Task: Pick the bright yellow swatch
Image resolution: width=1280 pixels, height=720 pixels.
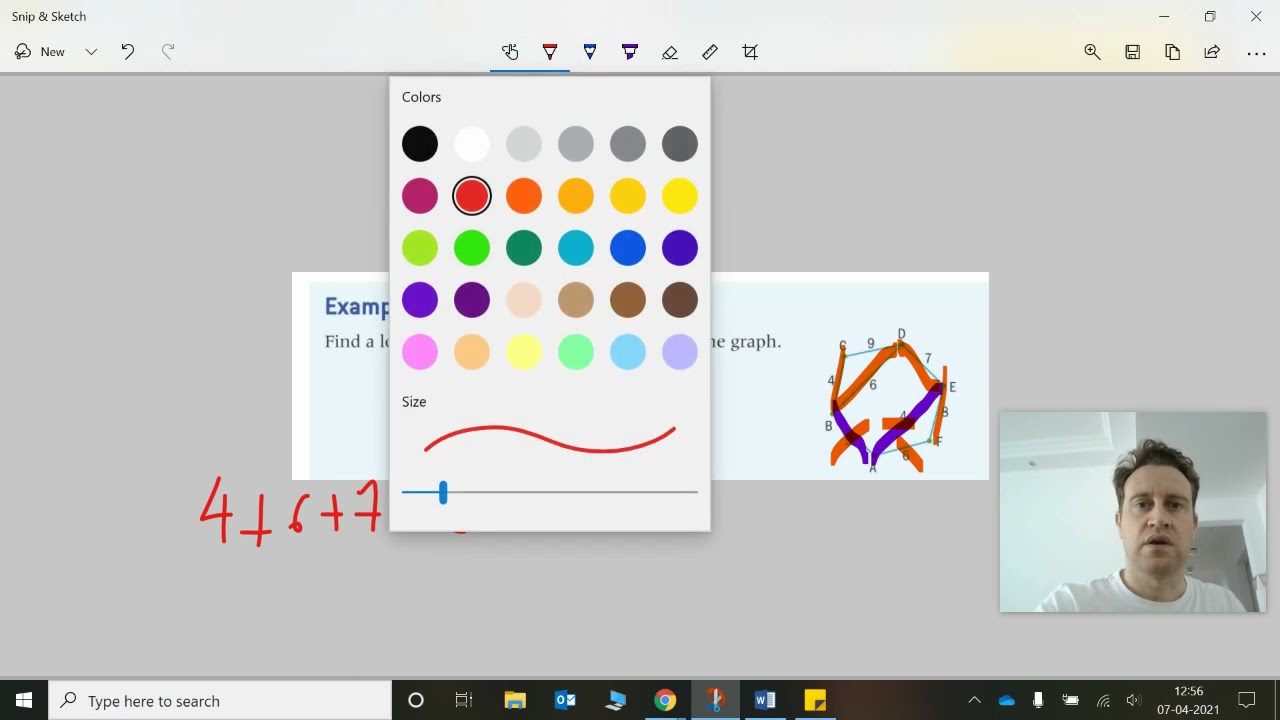Action: coord(680,196)
